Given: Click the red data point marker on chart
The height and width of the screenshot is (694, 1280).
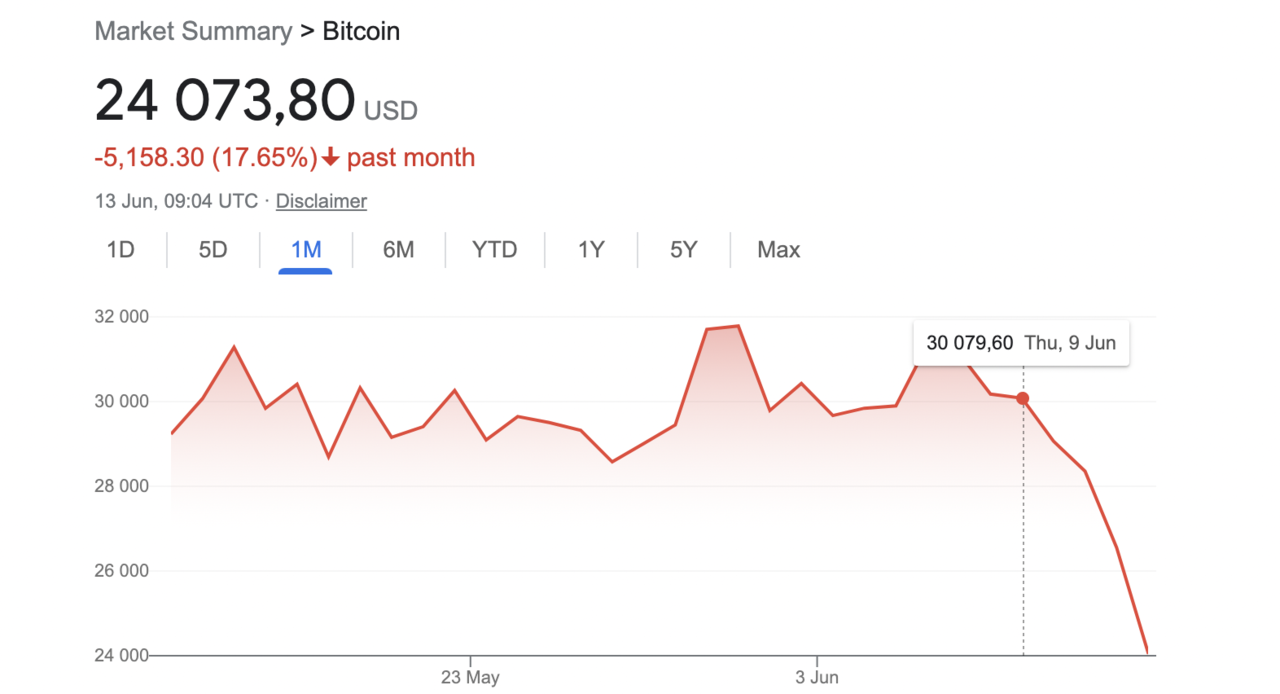Looking at the screenshot, I should [1022, 398].
